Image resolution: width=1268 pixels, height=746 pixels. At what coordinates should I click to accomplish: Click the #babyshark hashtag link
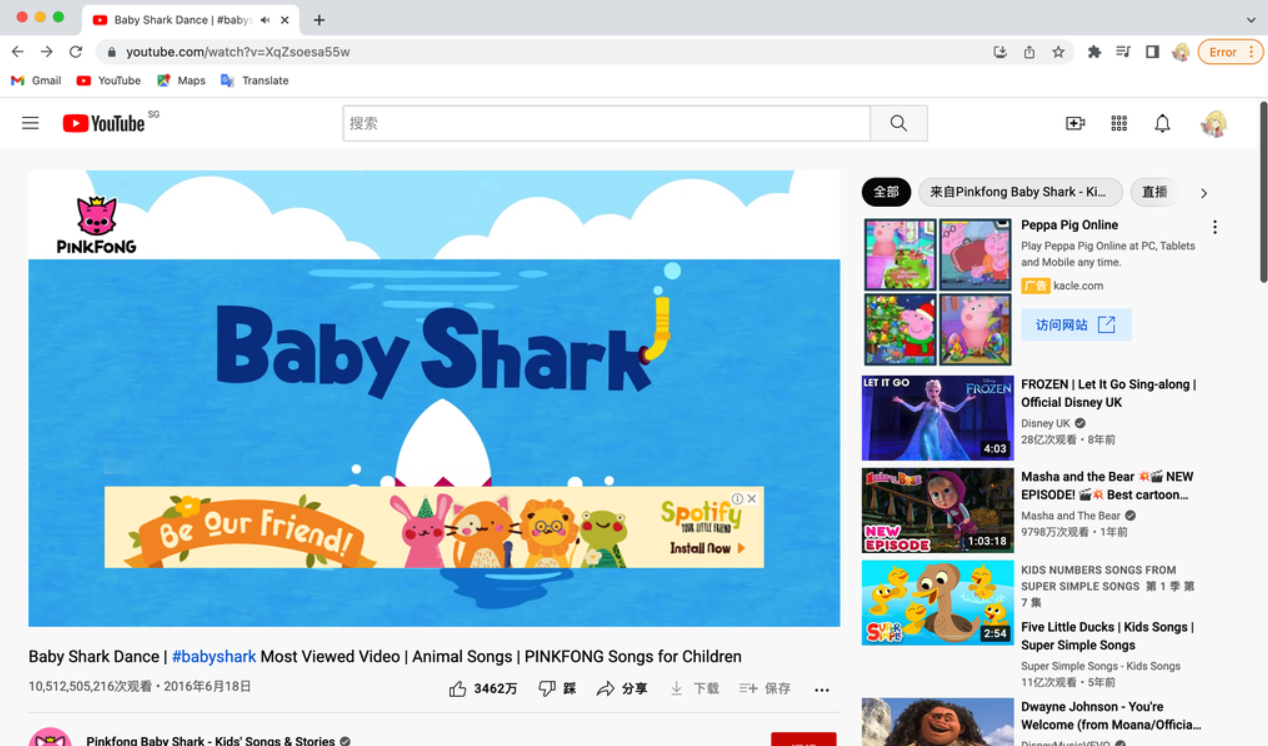click(x=214, y=657)
